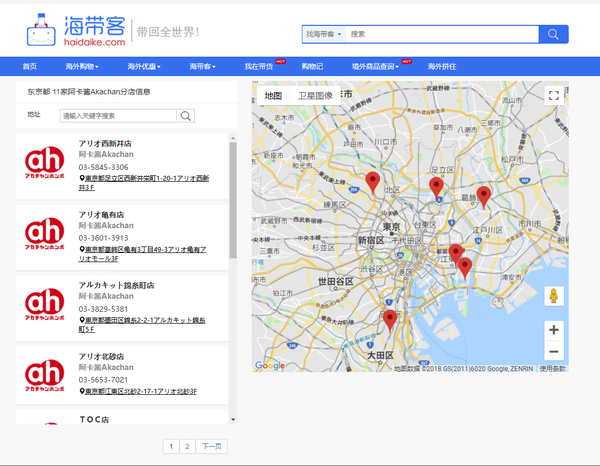Click the 使用条款 map terms link
Screen dimensions: 600x466
552,369
